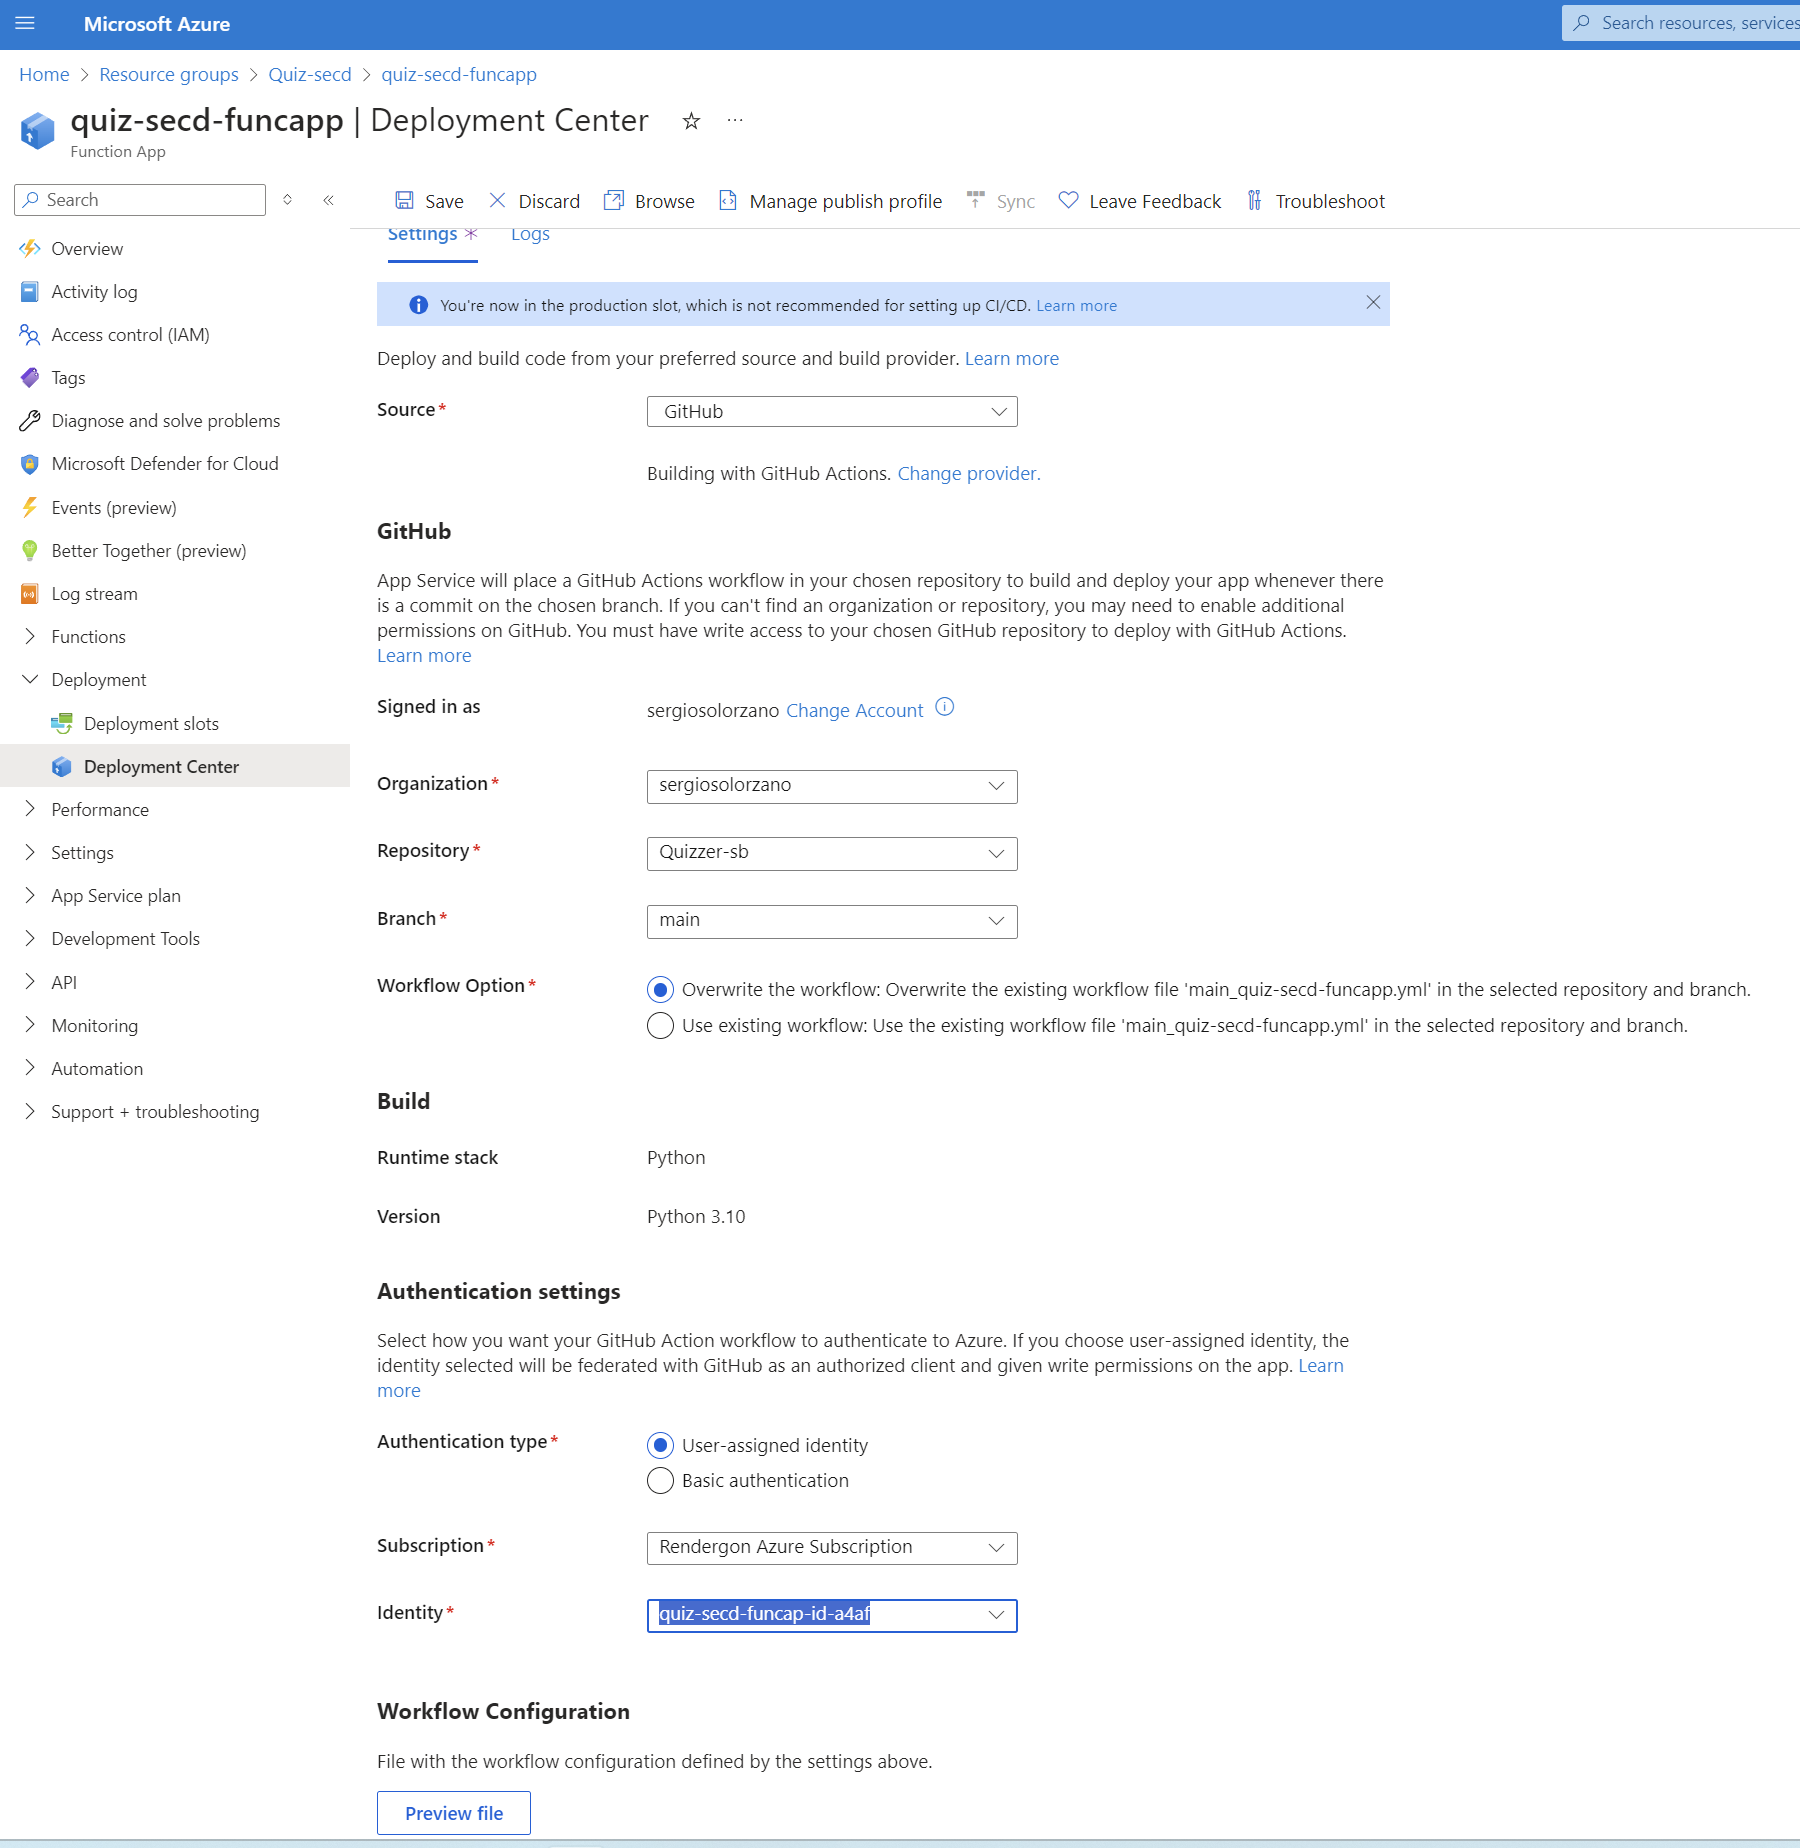Open the Source dropdown showing GitHub
The image size is (1800, 1848).
832,412
